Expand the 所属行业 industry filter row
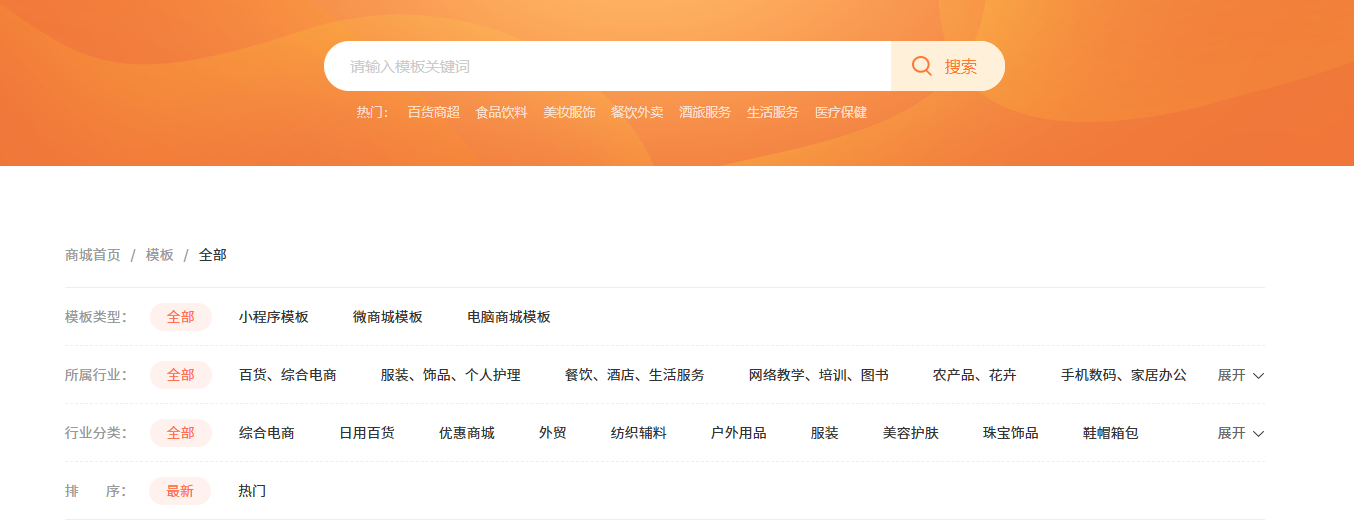This screenshot has width=1354, height=521. pyautogui.click(x=1240, y=375)
